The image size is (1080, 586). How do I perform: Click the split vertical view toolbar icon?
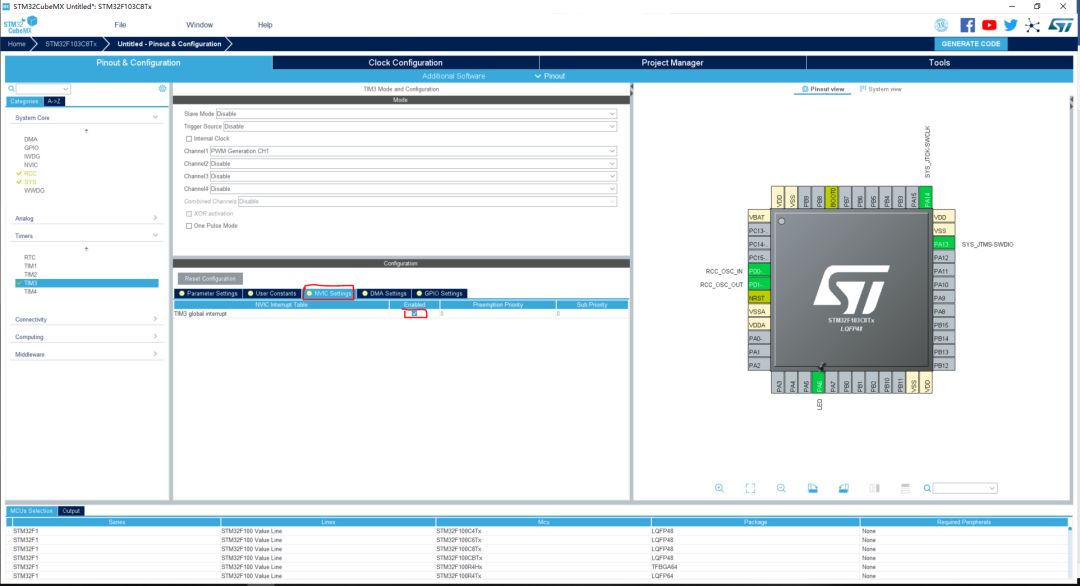pos(875,488)
